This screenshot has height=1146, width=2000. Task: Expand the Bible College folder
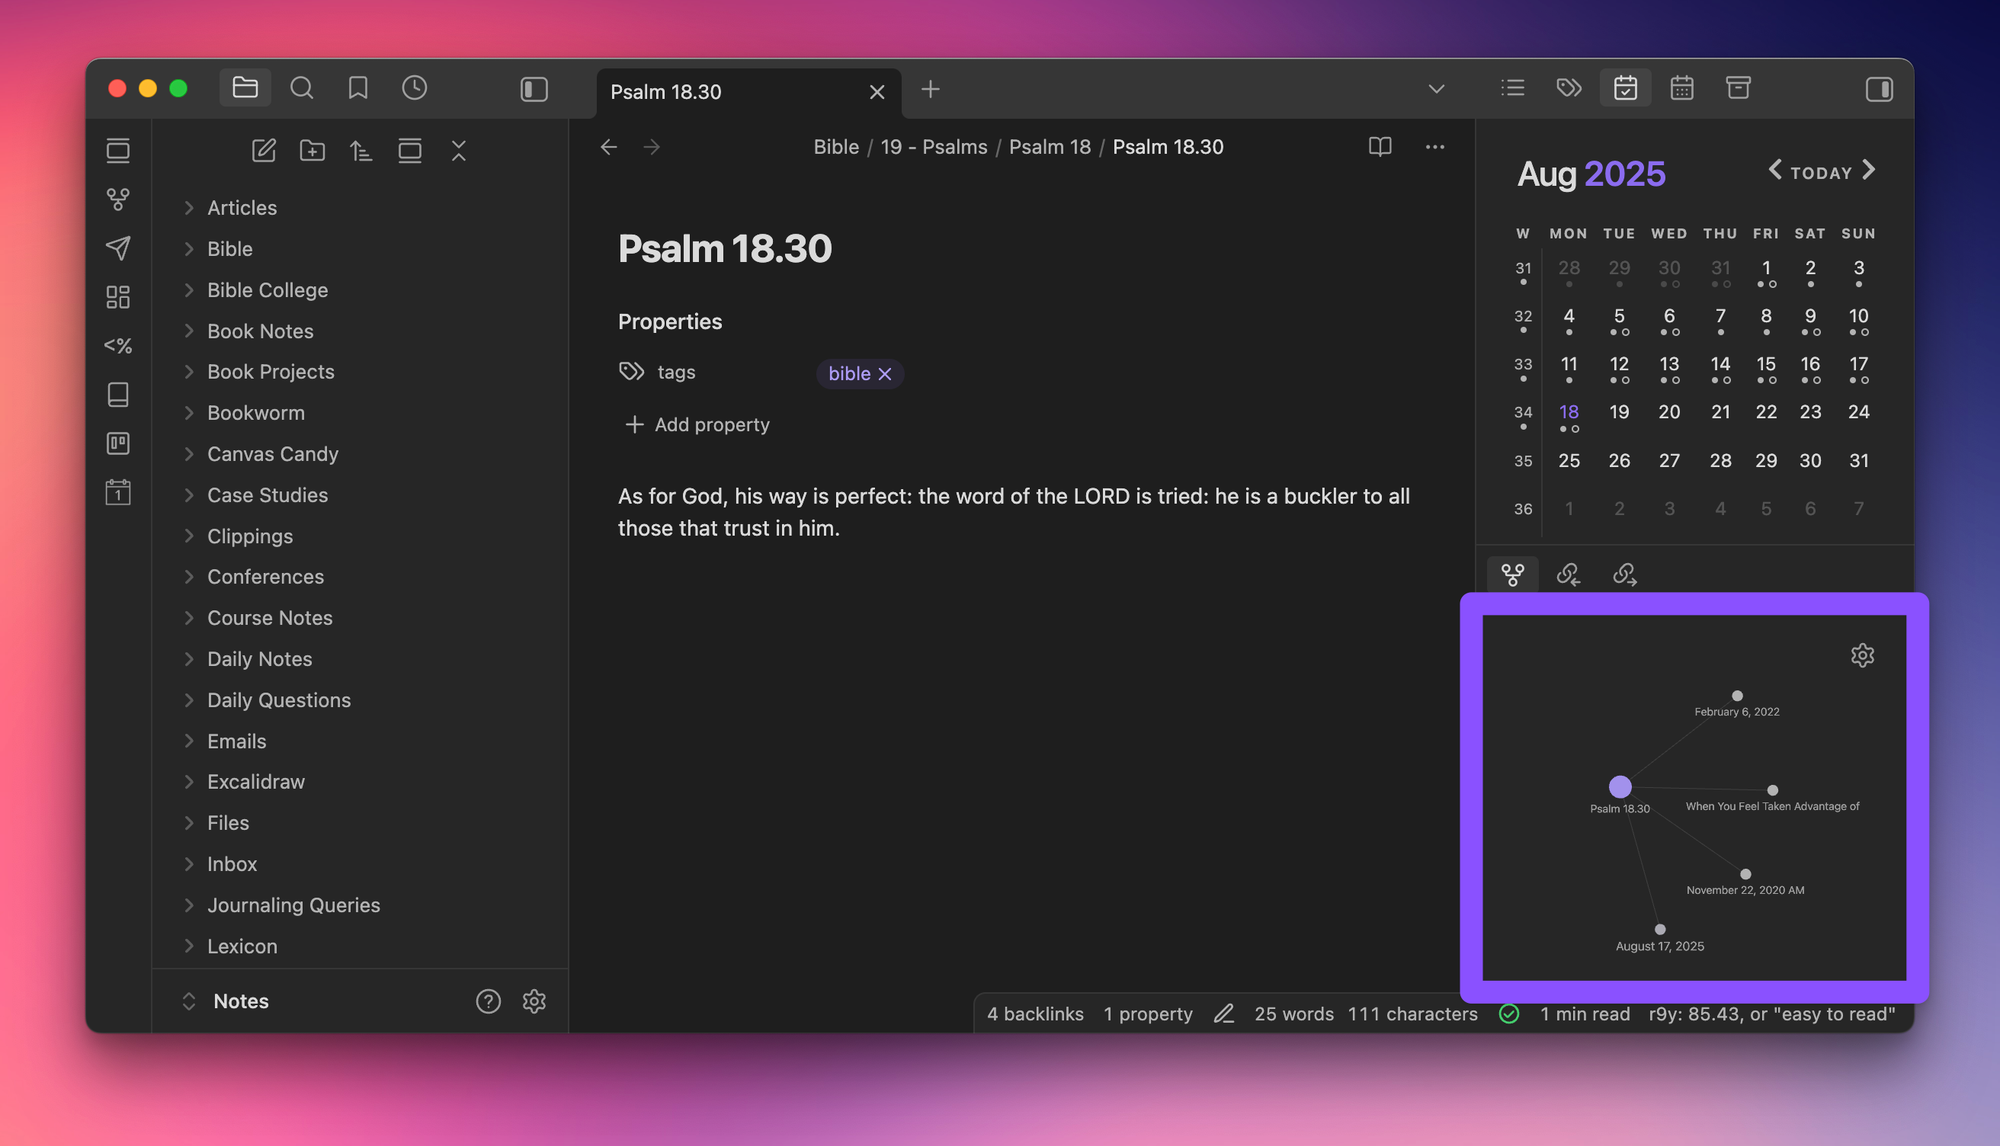click(x=267, y=290)
